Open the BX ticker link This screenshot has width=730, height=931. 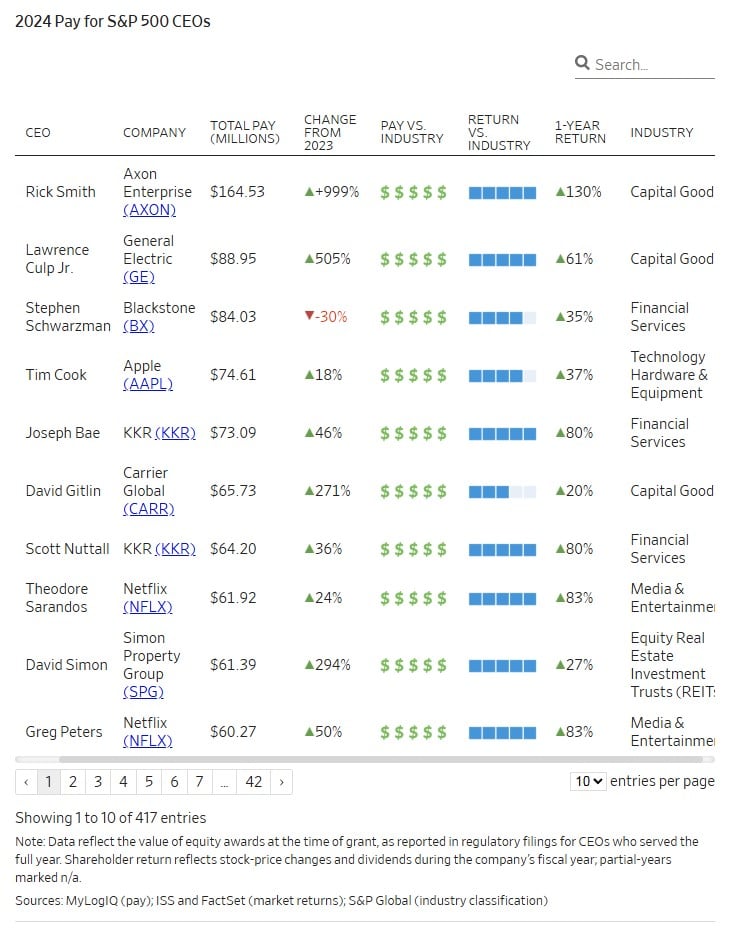(138, 326)
